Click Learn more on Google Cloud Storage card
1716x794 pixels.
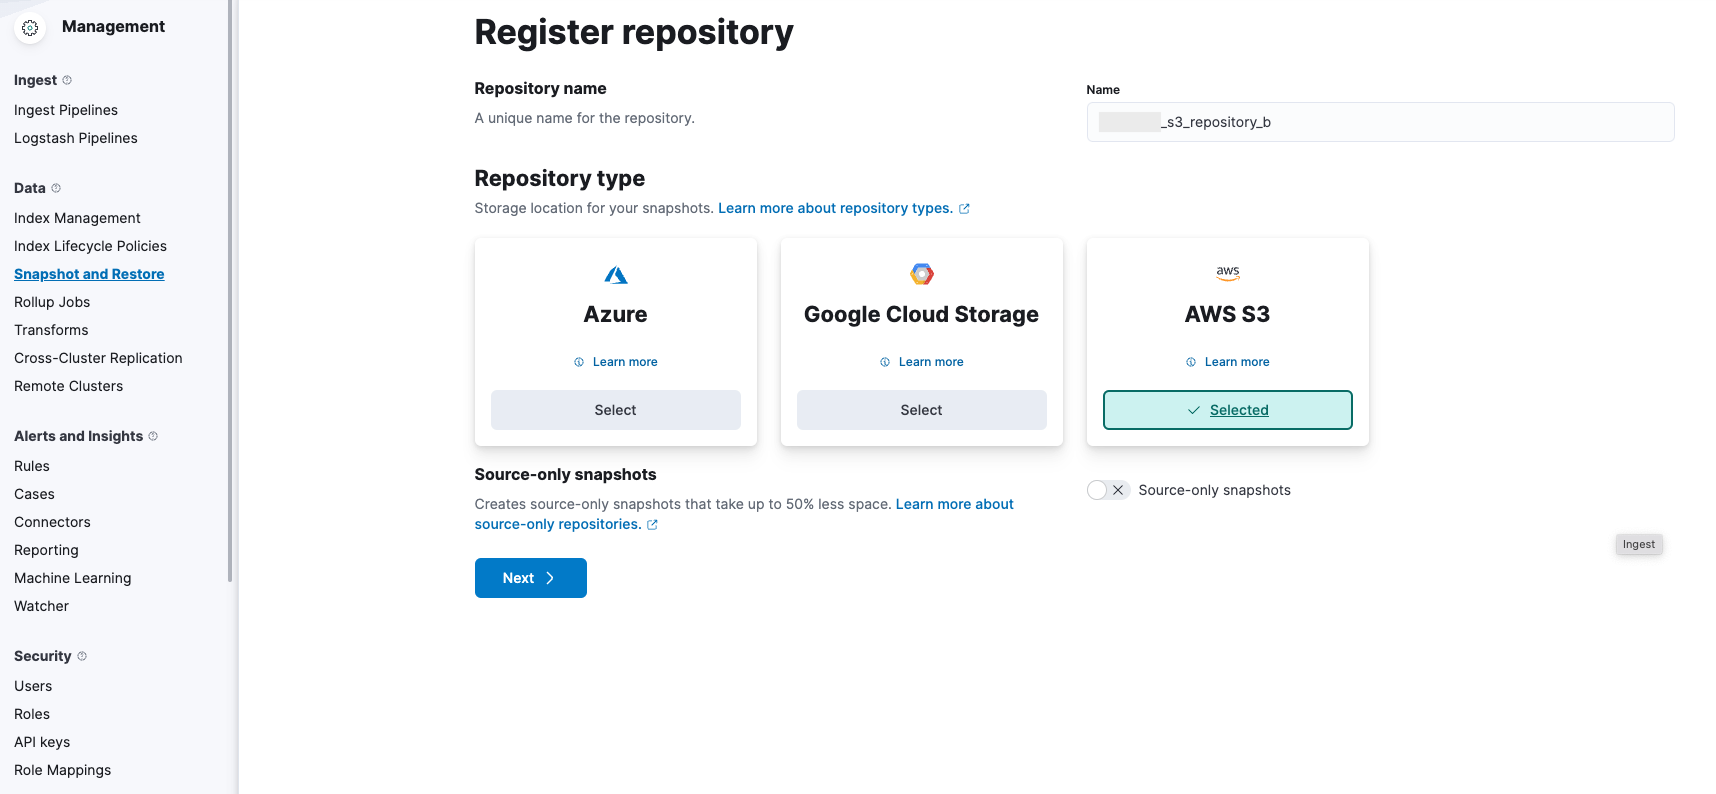pos(931,362)
